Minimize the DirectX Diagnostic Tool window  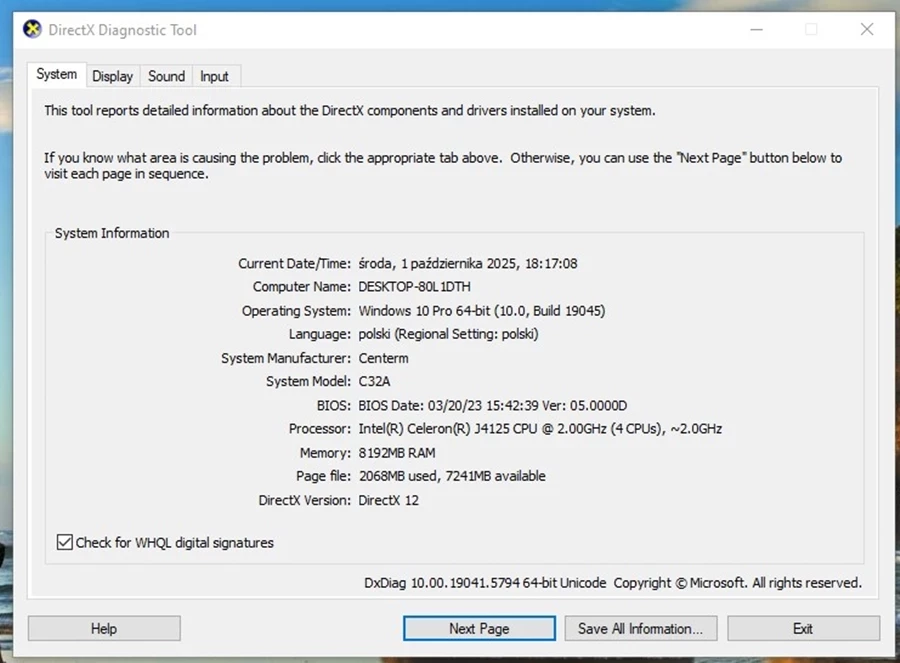click(757, 30)
